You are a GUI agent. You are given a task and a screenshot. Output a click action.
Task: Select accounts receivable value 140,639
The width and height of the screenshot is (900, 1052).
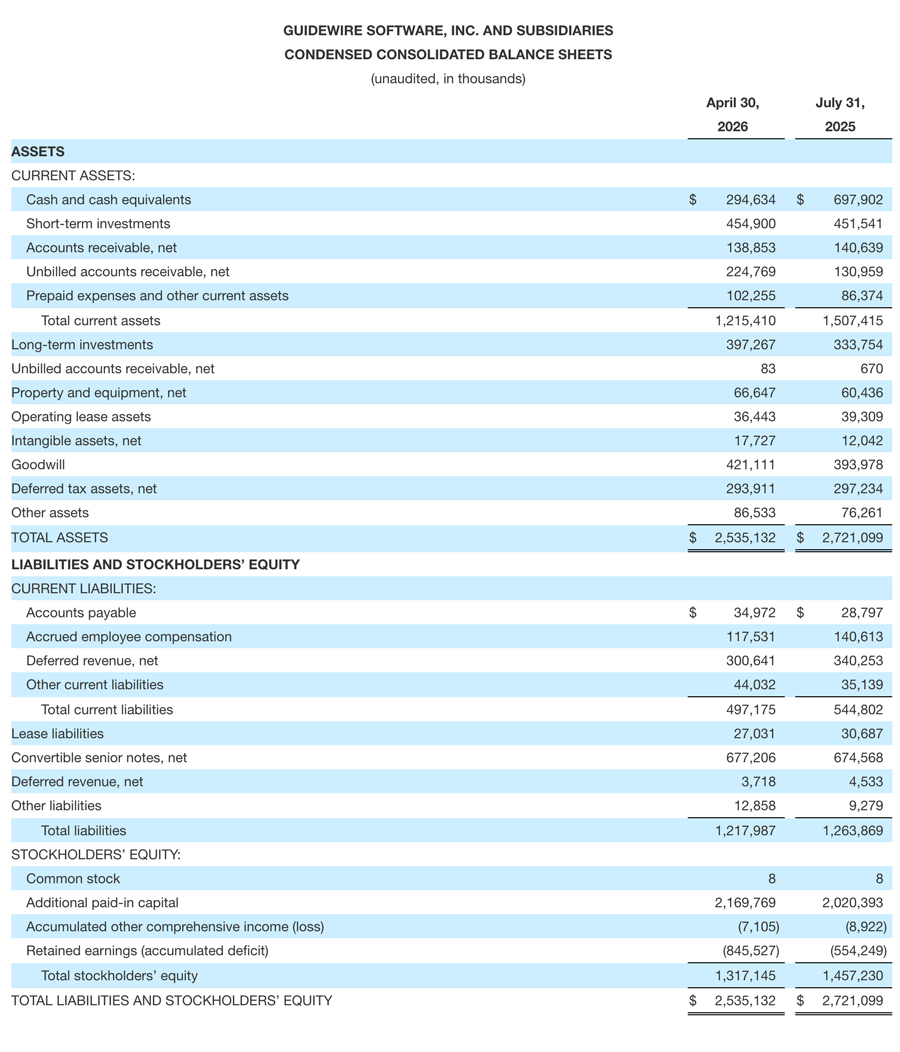(x=858, y=248)
